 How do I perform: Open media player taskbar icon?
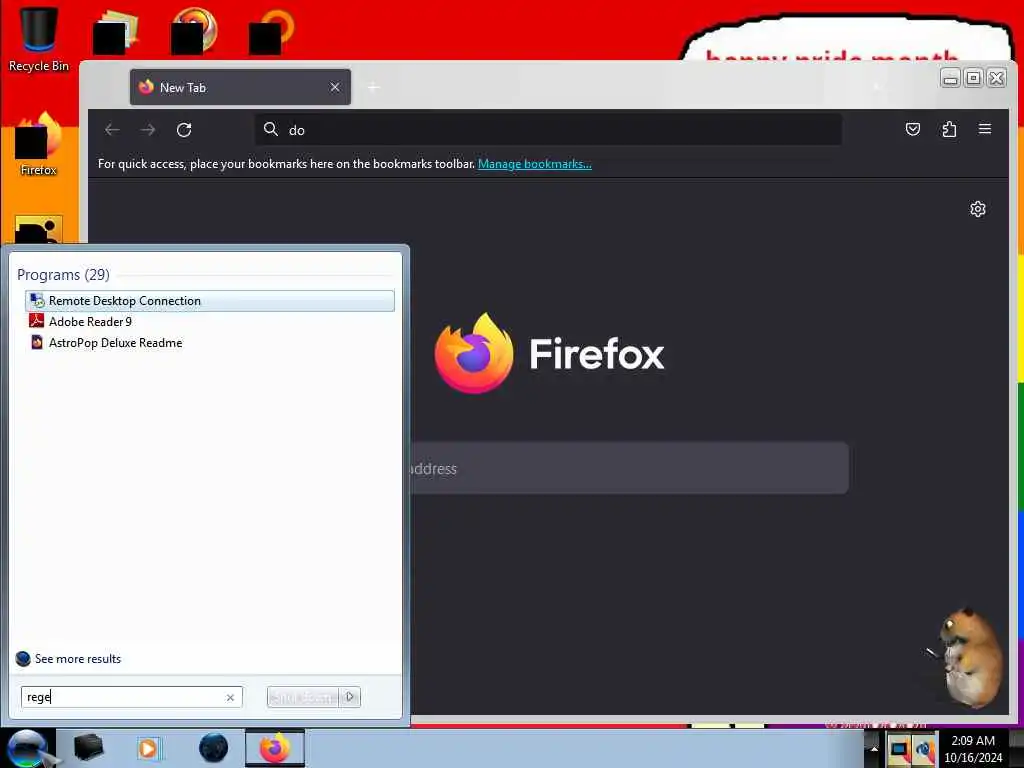[x=148, y=748]
